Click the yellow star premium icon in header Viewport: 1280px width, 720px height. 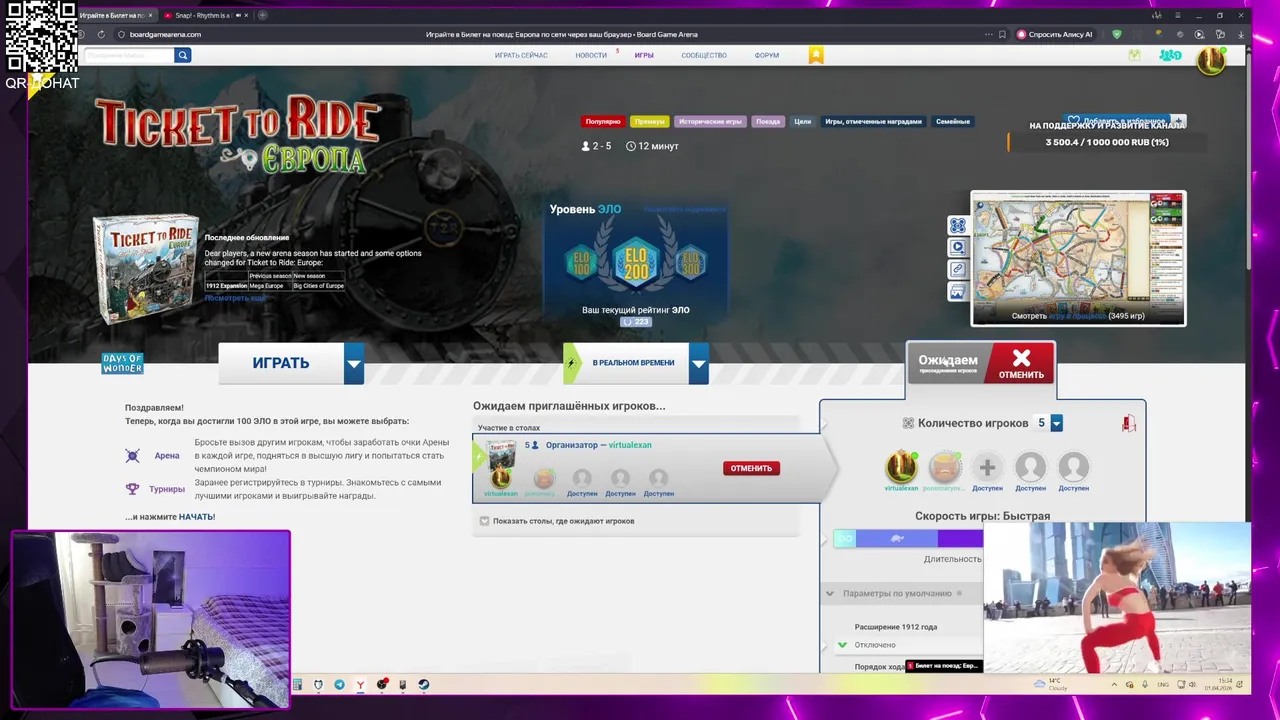[x=816, y=55]
